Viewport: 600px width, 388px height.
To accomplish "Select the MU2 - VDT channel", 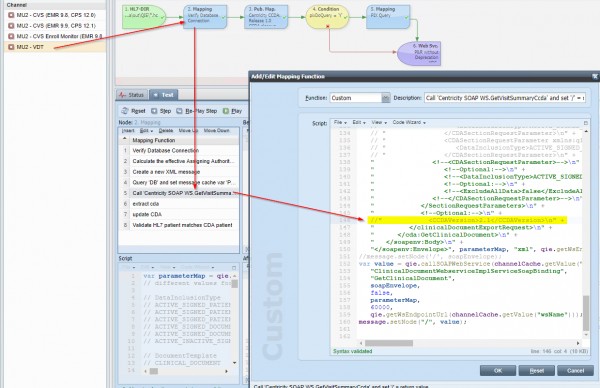I will (x=55, y=47).
